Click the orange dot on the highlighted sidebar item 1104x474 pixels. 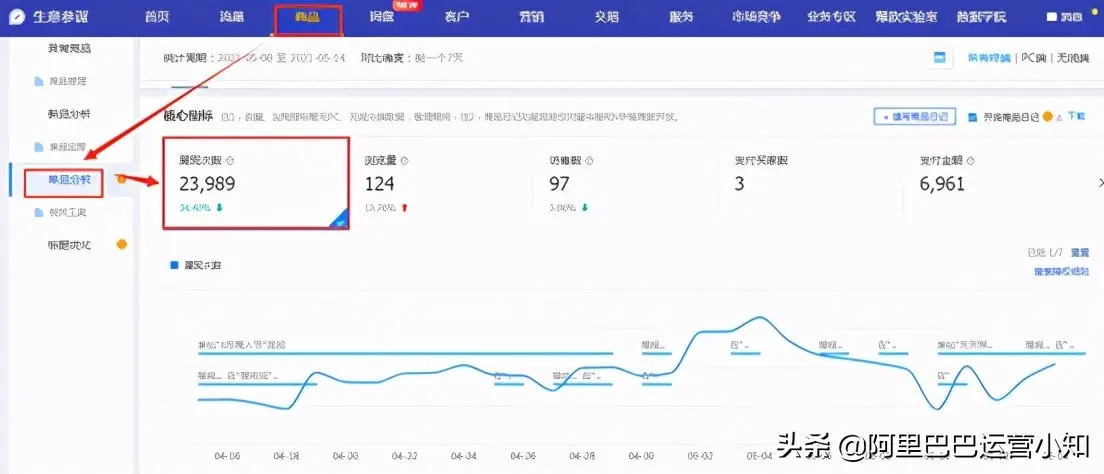[120, 179]
